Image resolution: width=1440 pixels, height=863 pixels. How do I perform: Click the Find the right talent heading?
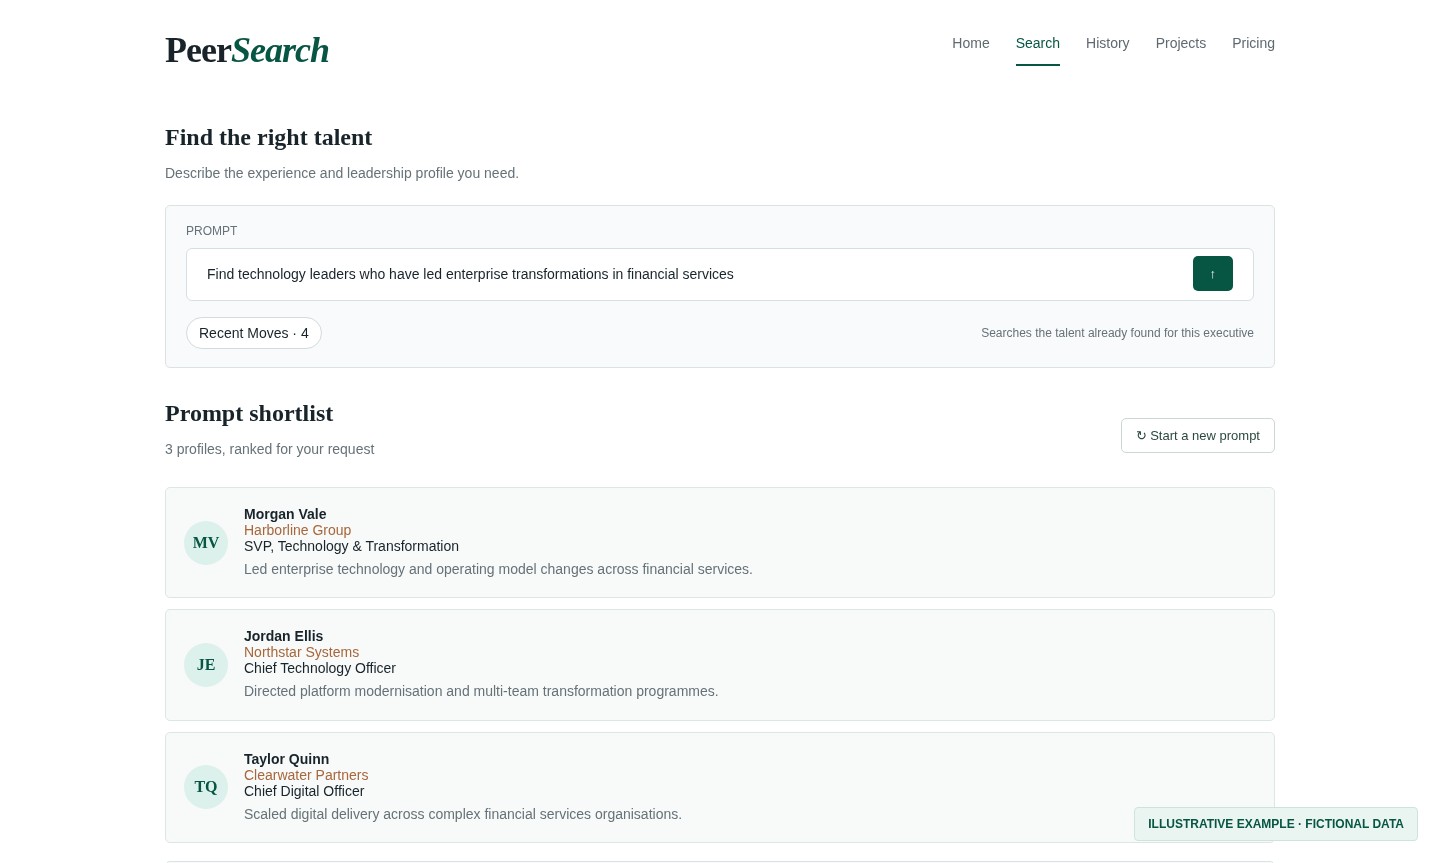pos(268,137)
